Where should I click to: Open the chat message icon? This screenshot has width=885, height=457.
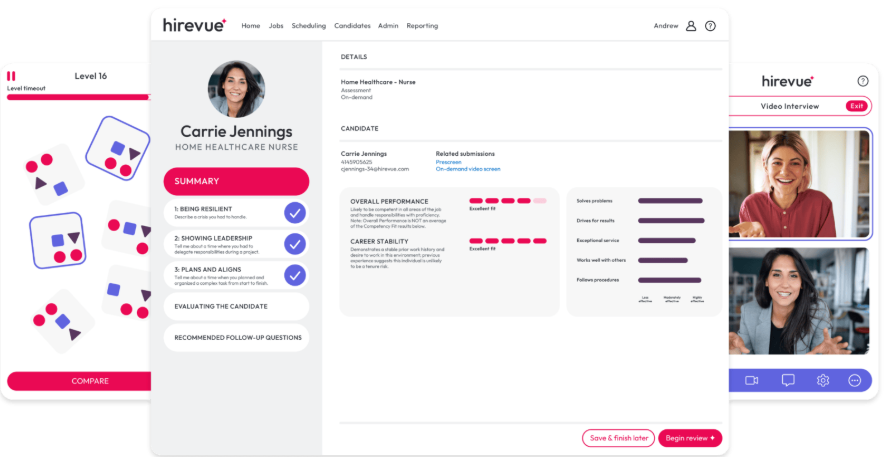point(788,380)
